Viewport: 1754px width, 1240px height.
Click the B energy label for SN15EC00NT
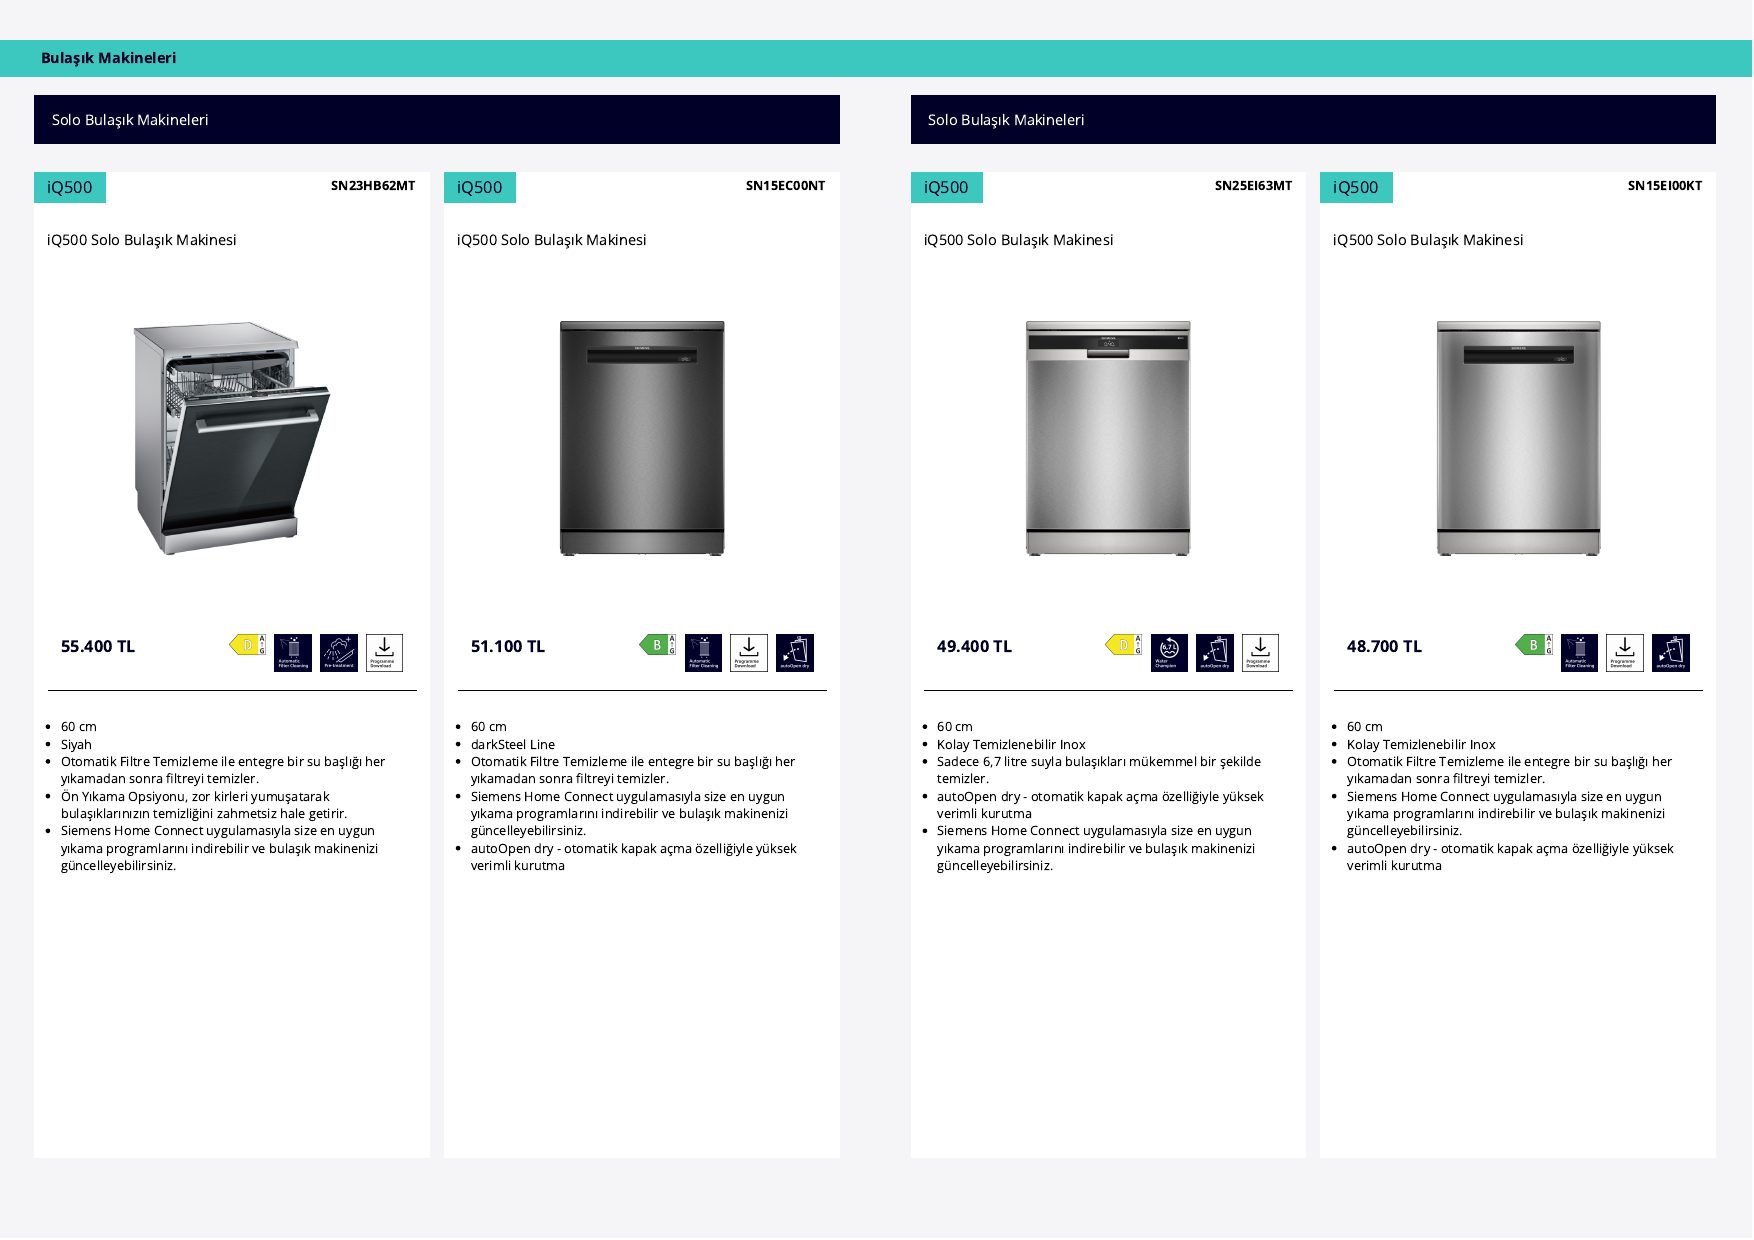[657, 645]
